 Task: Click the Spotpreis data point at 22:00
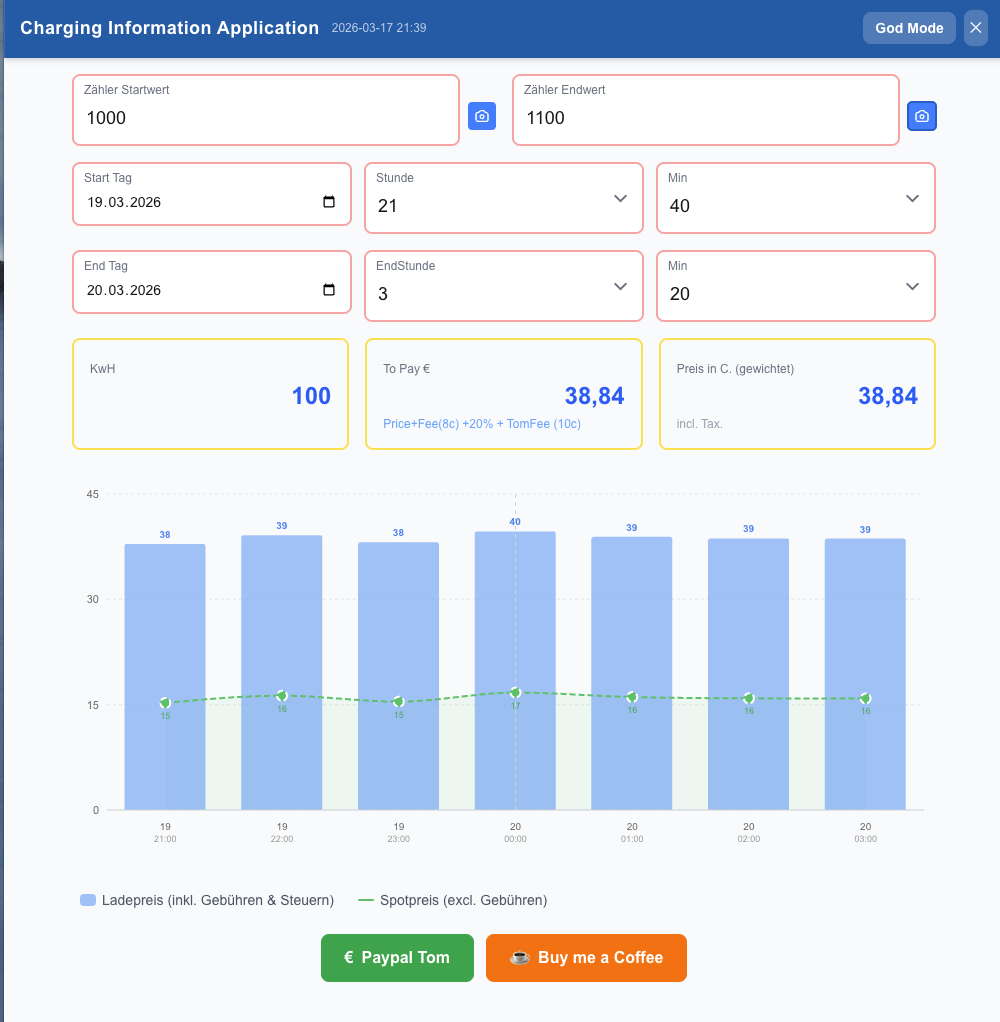(x=282, y=696)
